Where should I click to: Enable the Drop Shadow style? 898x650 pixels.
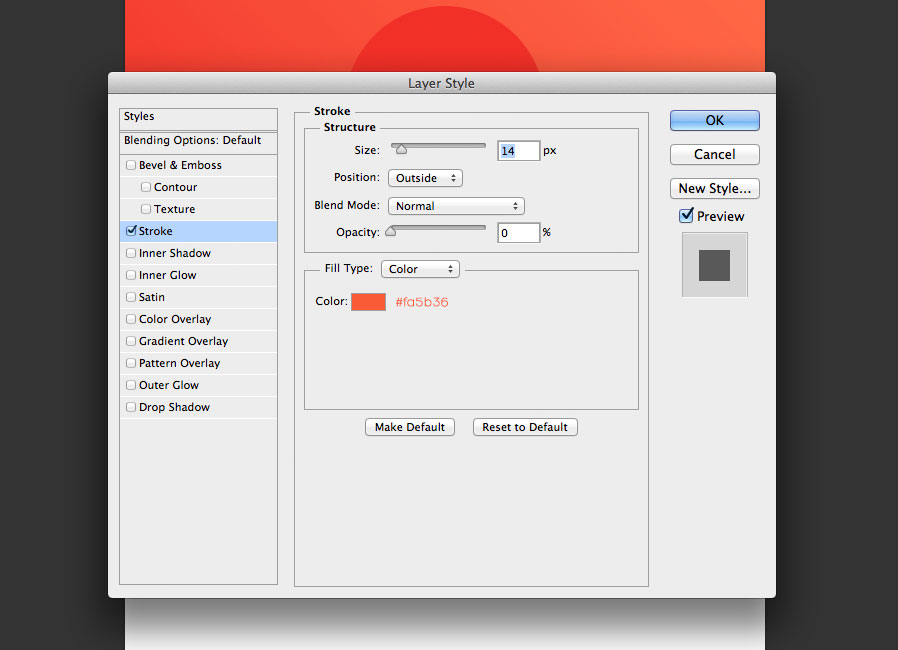pos(131,407)
